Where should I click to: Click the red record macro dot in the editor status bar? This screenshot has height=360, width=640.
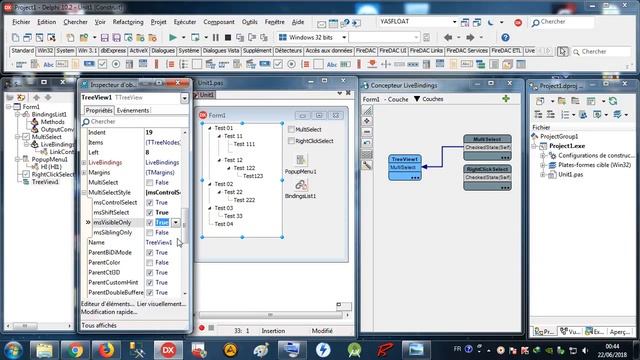coord(202,328)
